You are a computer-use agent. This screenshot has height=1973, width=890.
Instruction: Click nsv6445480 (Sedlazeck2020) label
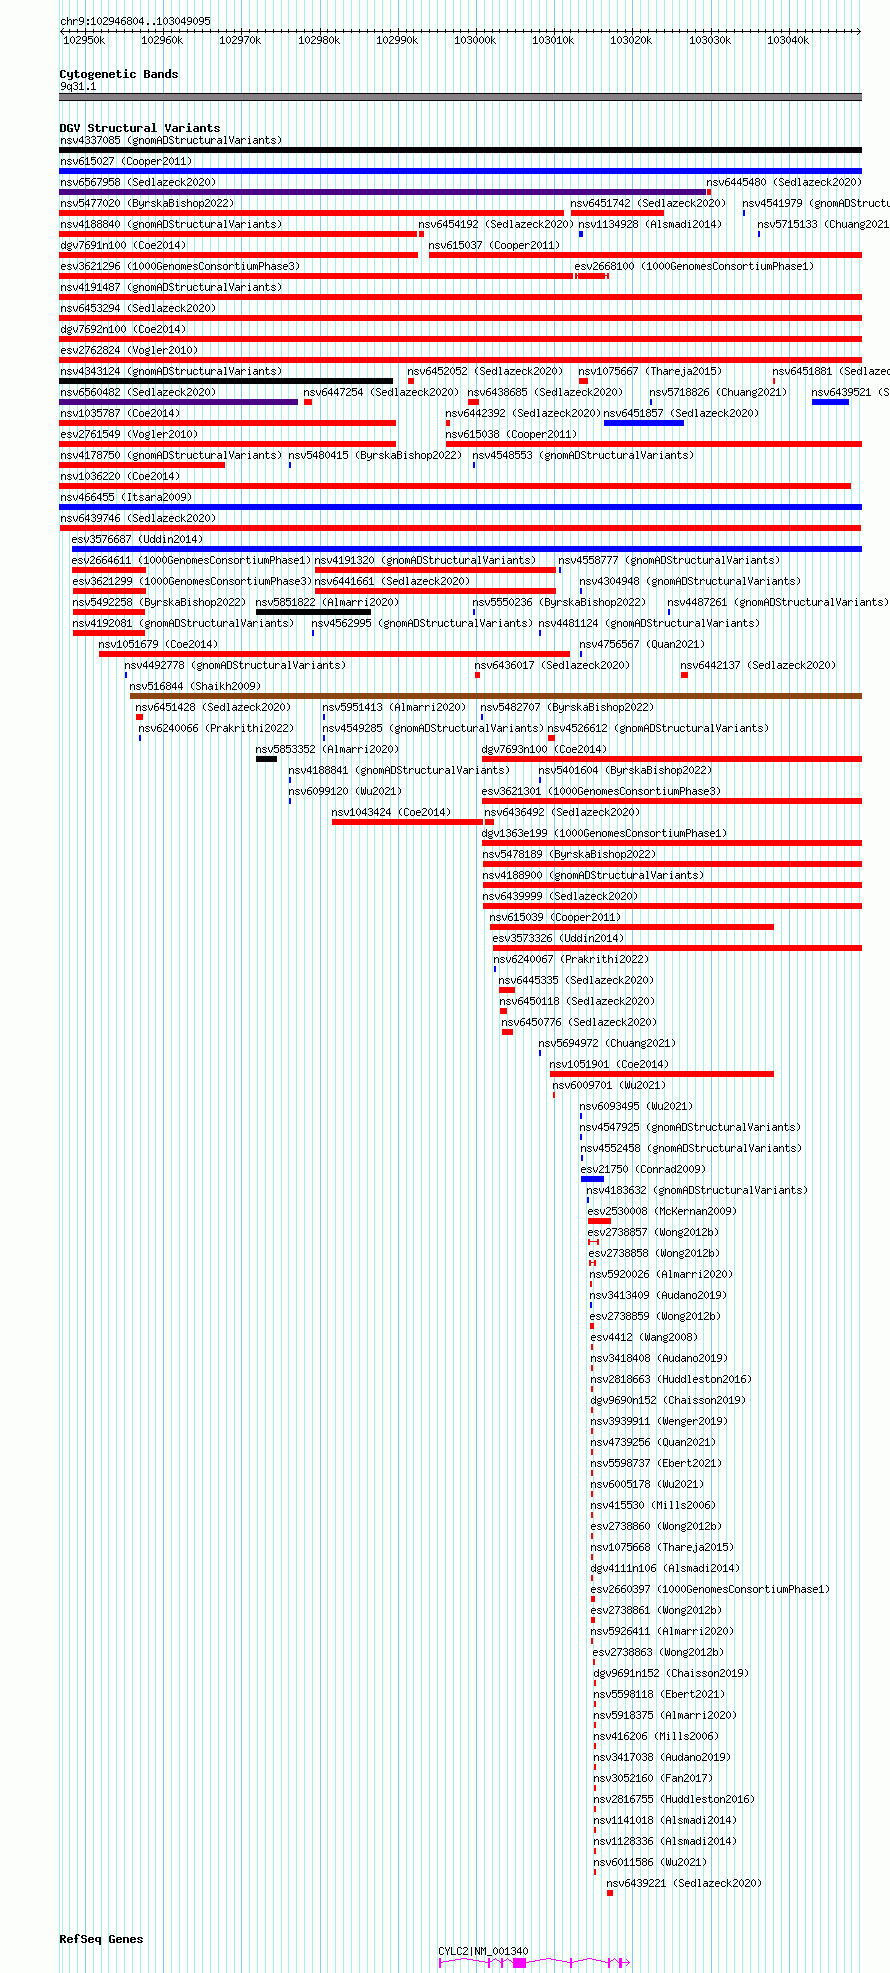click(784, 182)
